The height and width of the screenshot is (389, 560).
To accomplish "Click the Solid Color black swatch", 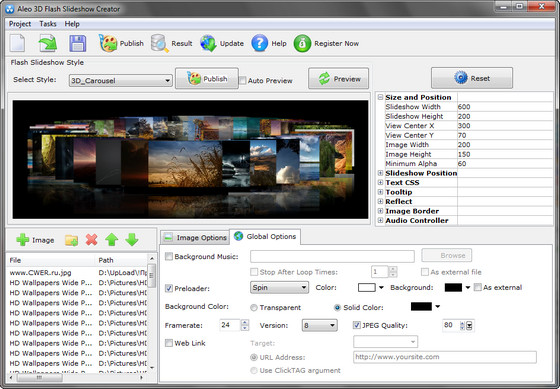I will pos(421,306).
